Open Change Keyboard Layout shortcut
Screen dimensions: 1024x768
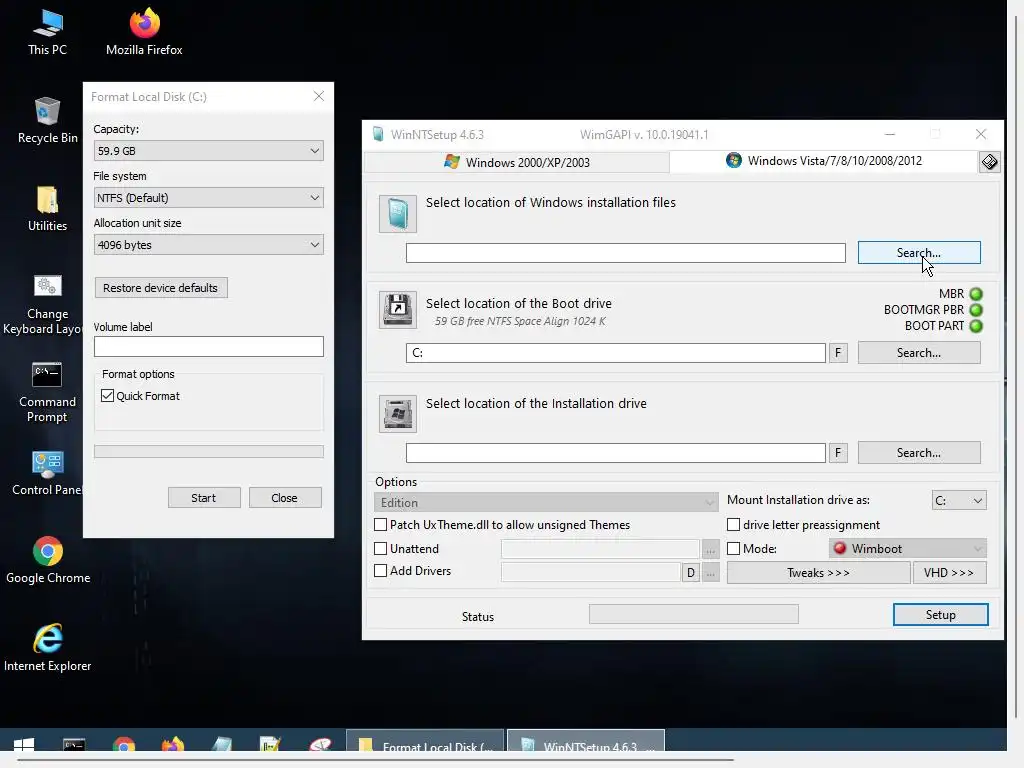[44, 304]
